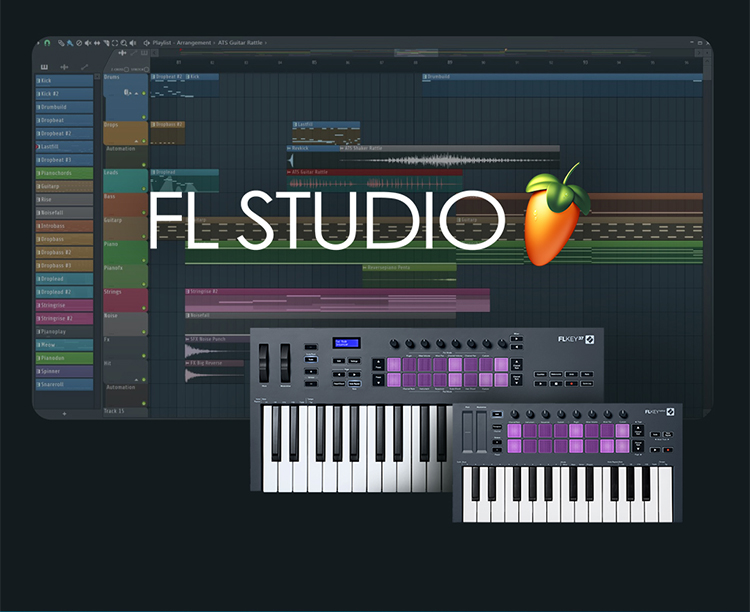Select the Pianodun pattern
Viewport: 750px width, 612px height.
pos(64,358)
